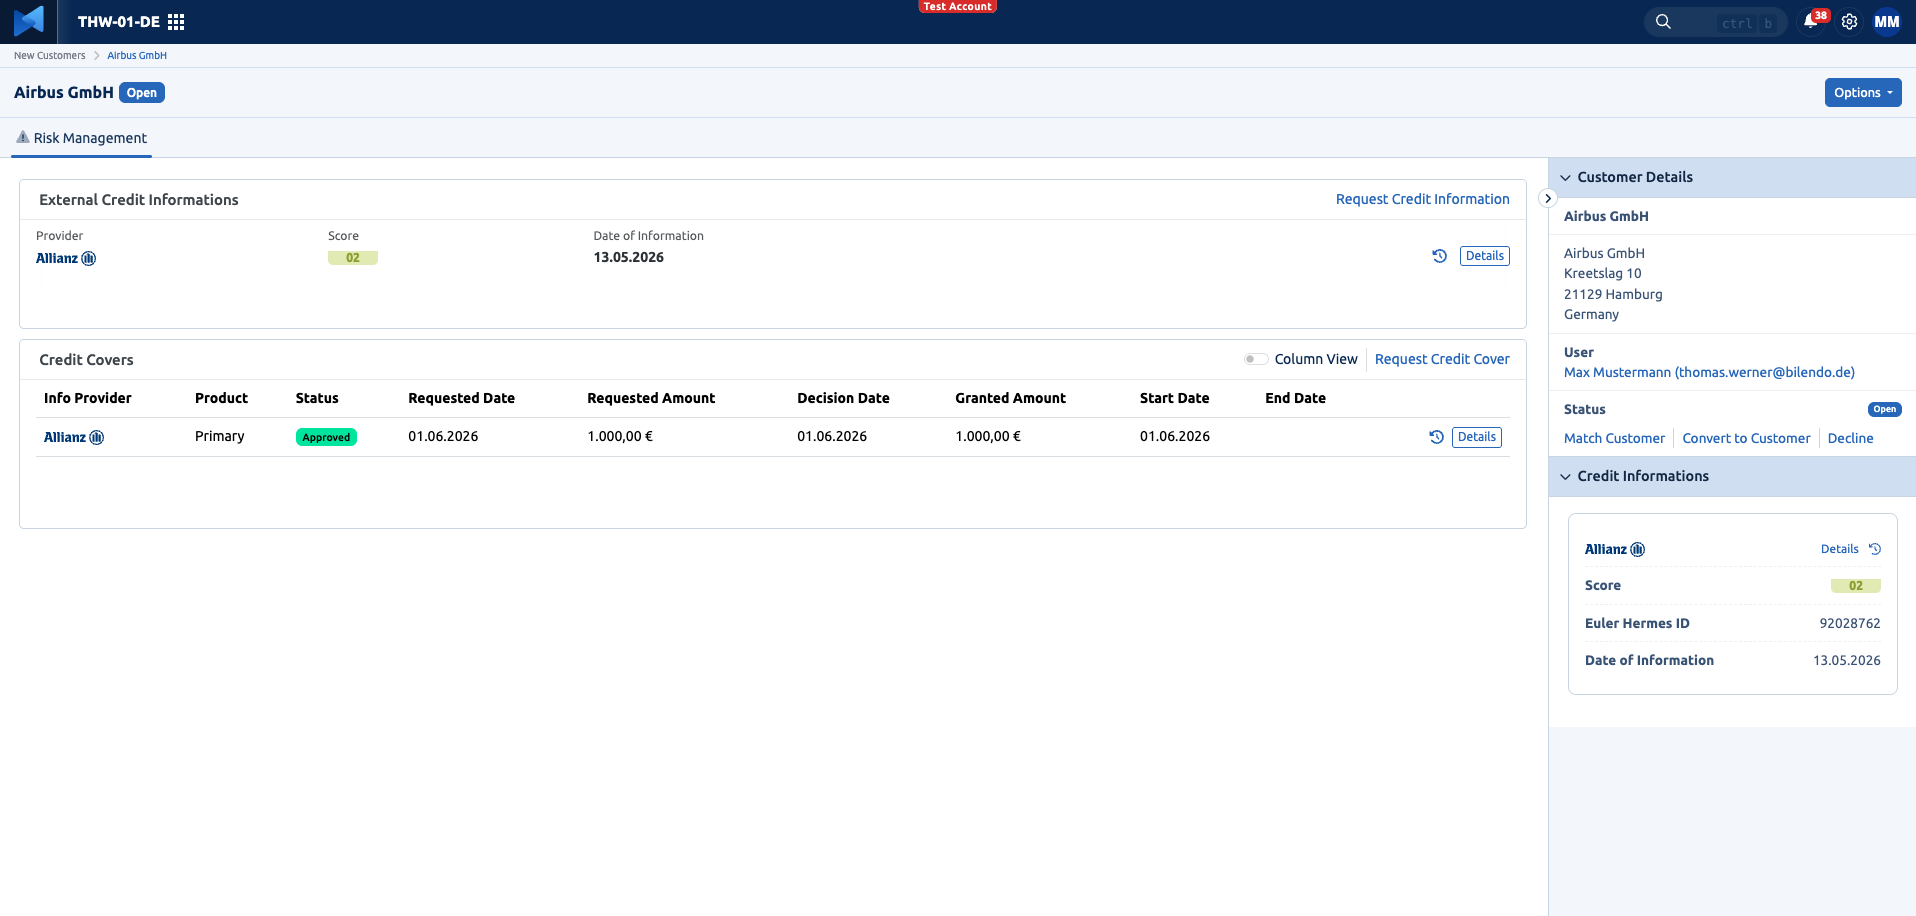This screenshot has width=1916, height=916.
Task: Click the Decision Date column header
Action: click(x=843, y=398)
